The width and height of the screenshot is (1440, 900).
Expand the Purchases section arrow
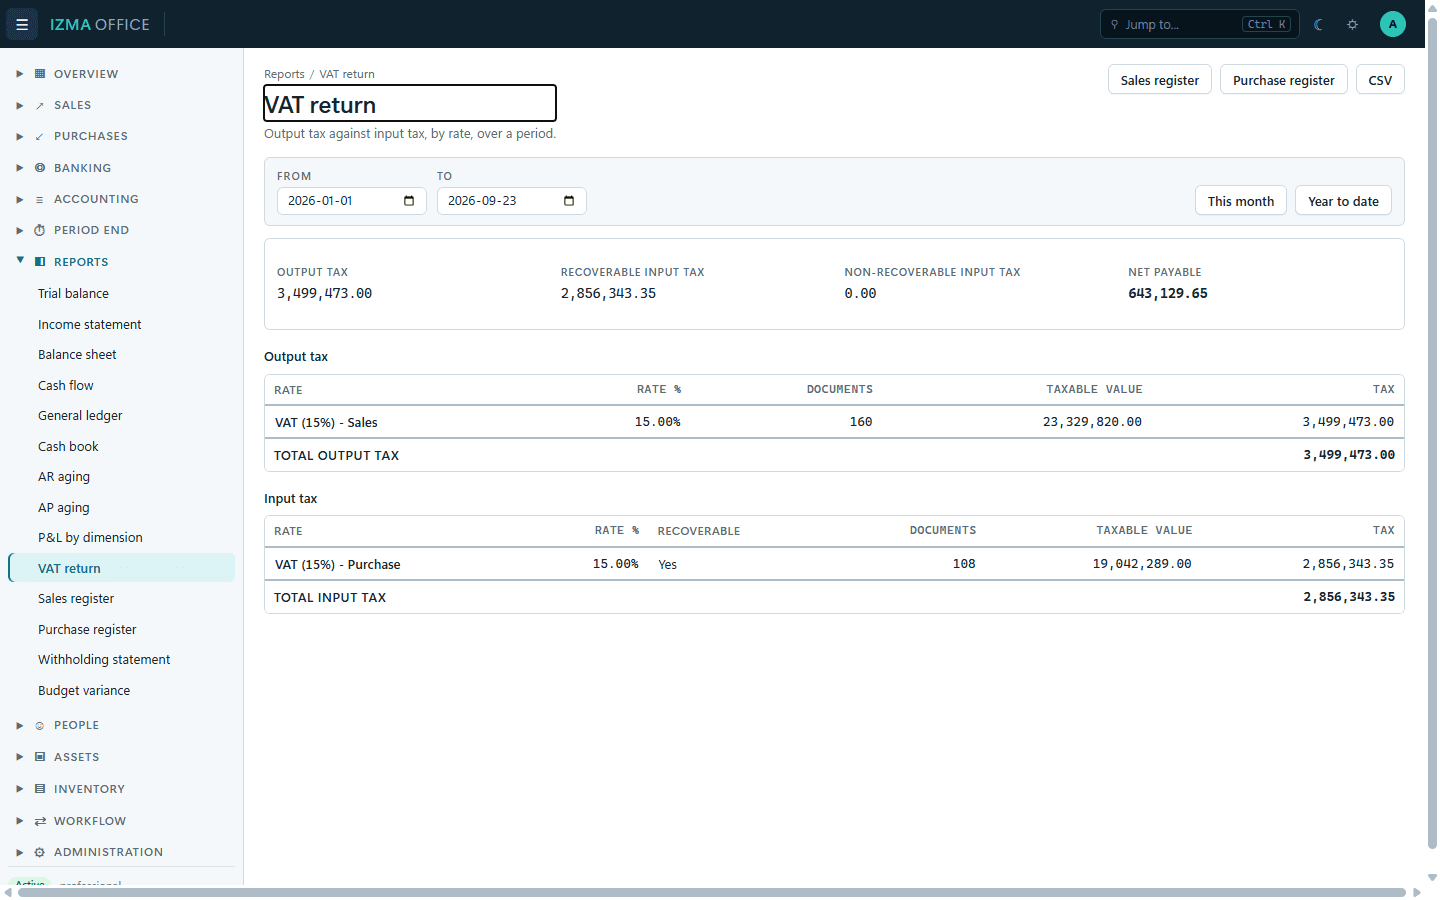point(19,136)
